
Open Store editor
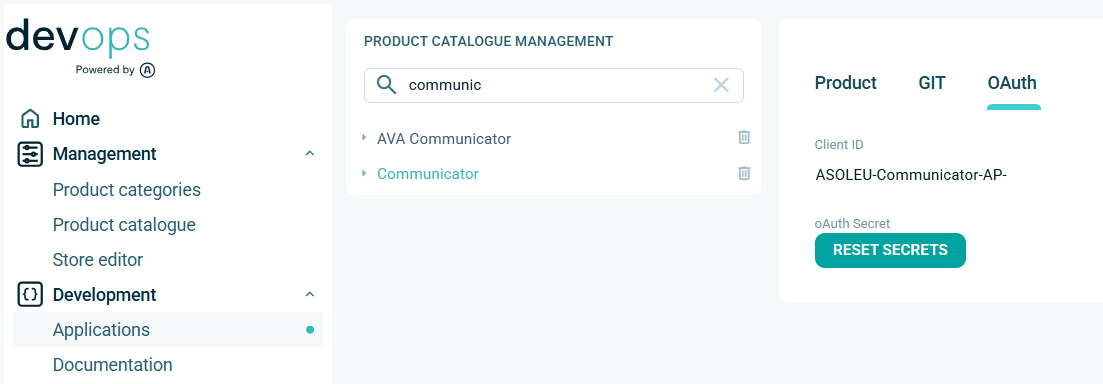click(x=98, y=260)
